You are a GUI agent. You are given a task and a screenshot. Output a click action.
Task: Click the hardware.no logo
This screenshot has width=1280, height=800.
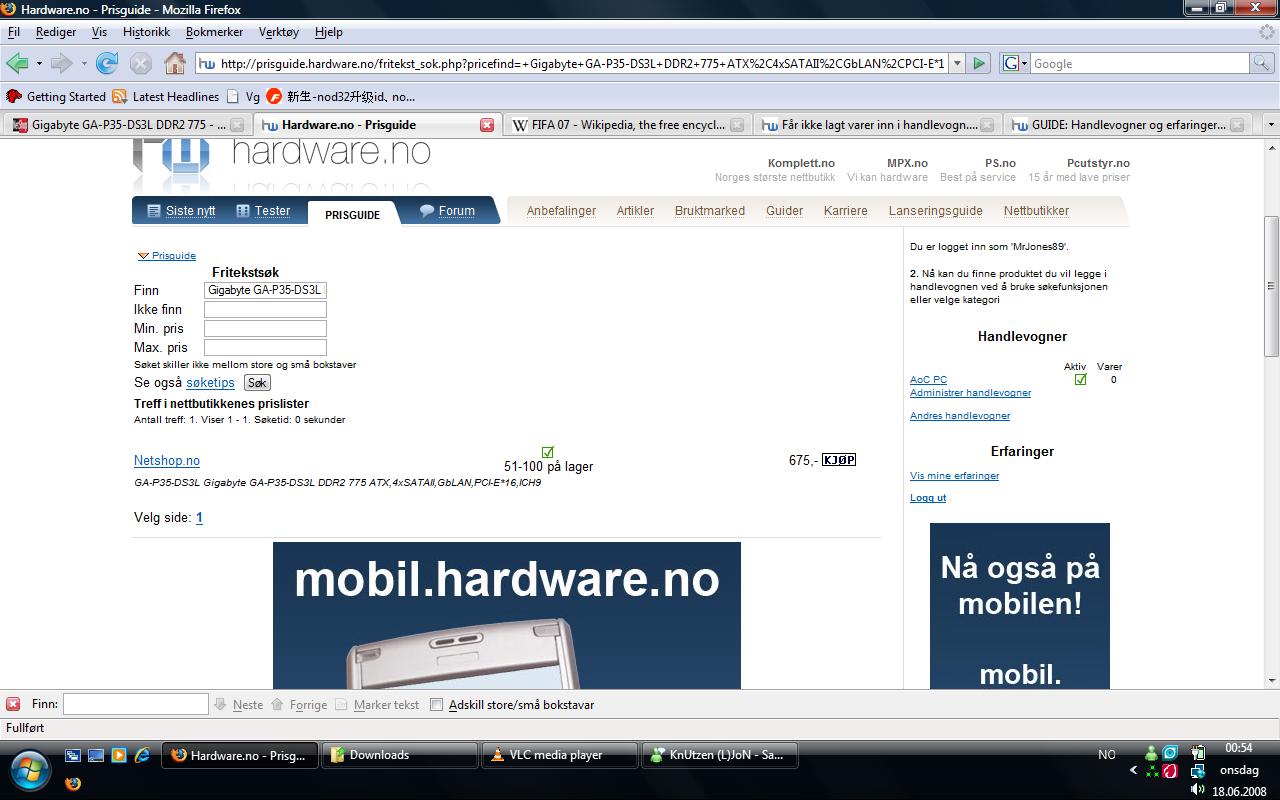[282, 165]
